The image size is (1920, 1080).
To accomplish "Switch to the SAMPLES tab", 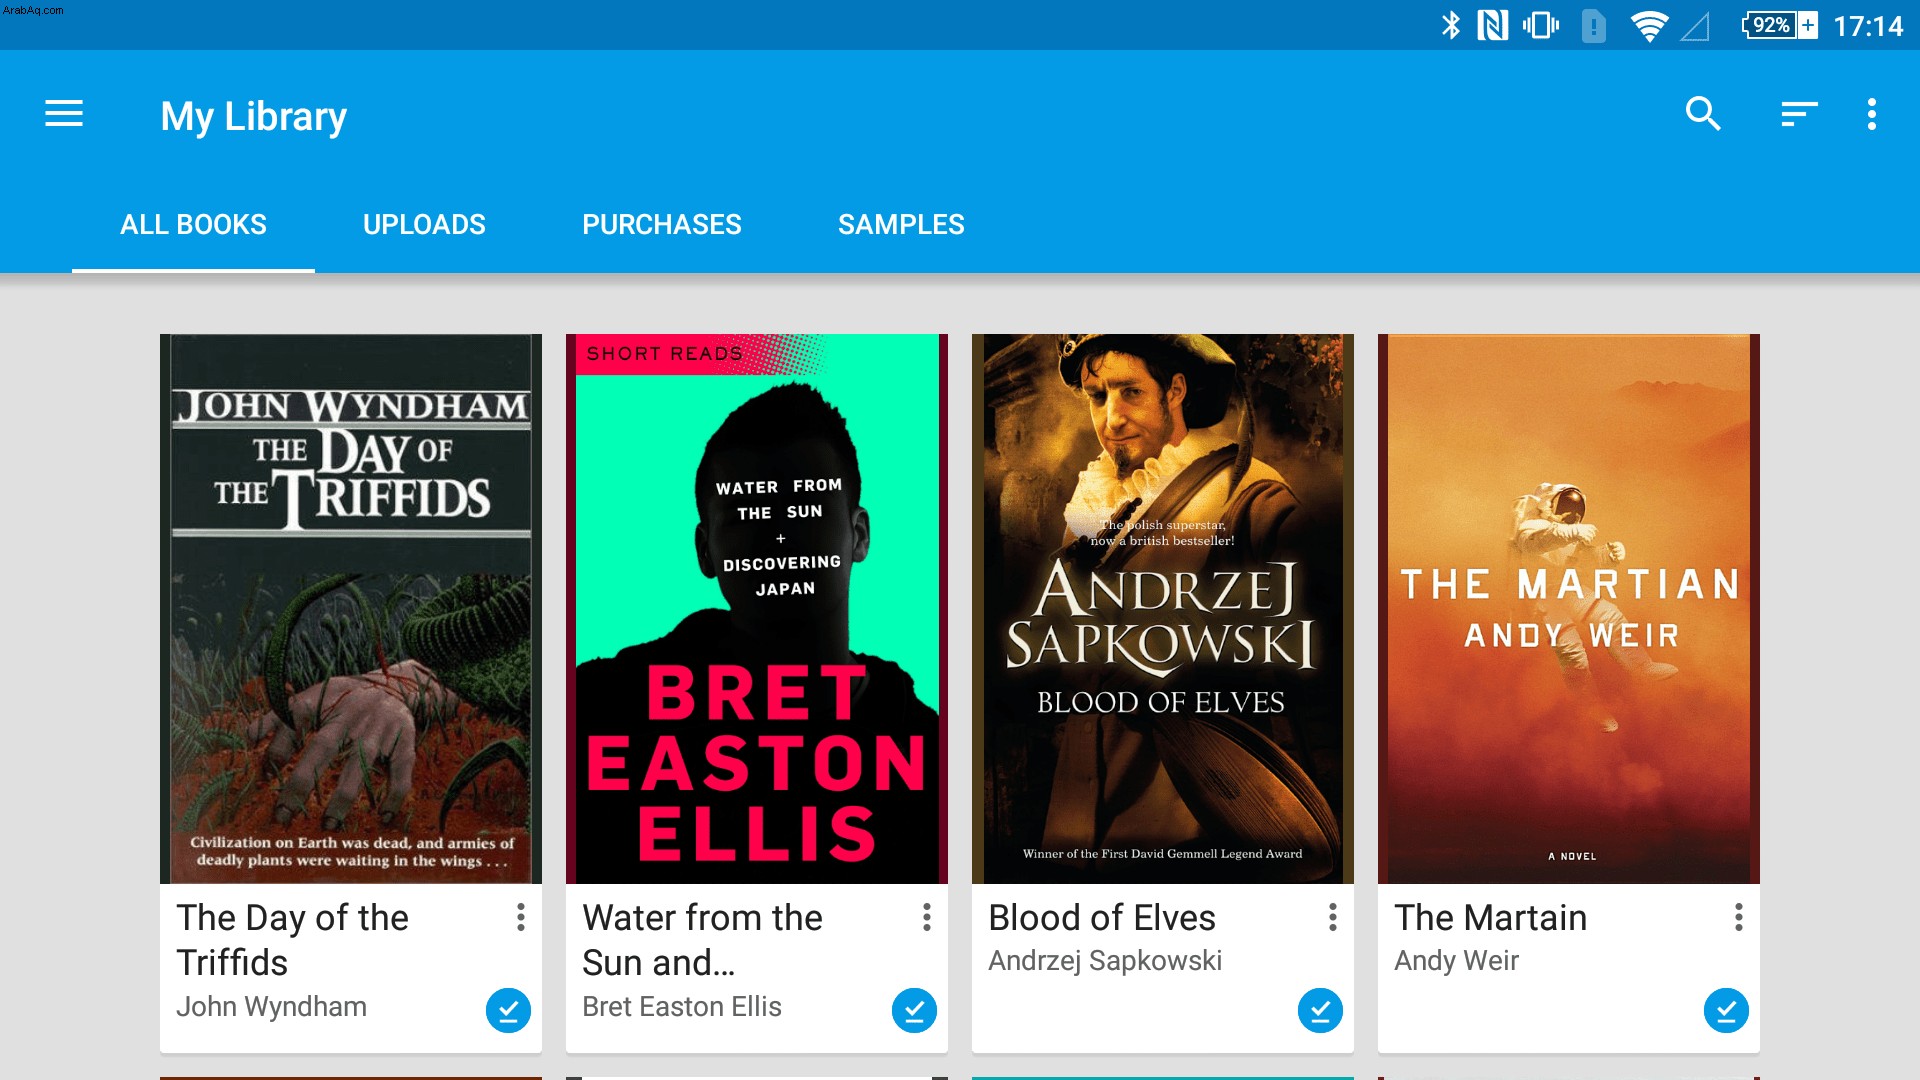I will tap(901, 224).
